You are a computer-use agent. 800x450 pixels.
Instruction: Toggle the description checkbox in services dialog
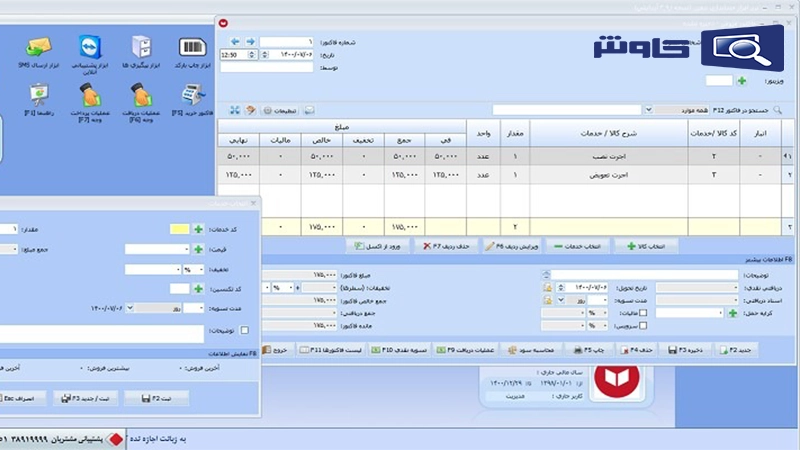point(245,331)
